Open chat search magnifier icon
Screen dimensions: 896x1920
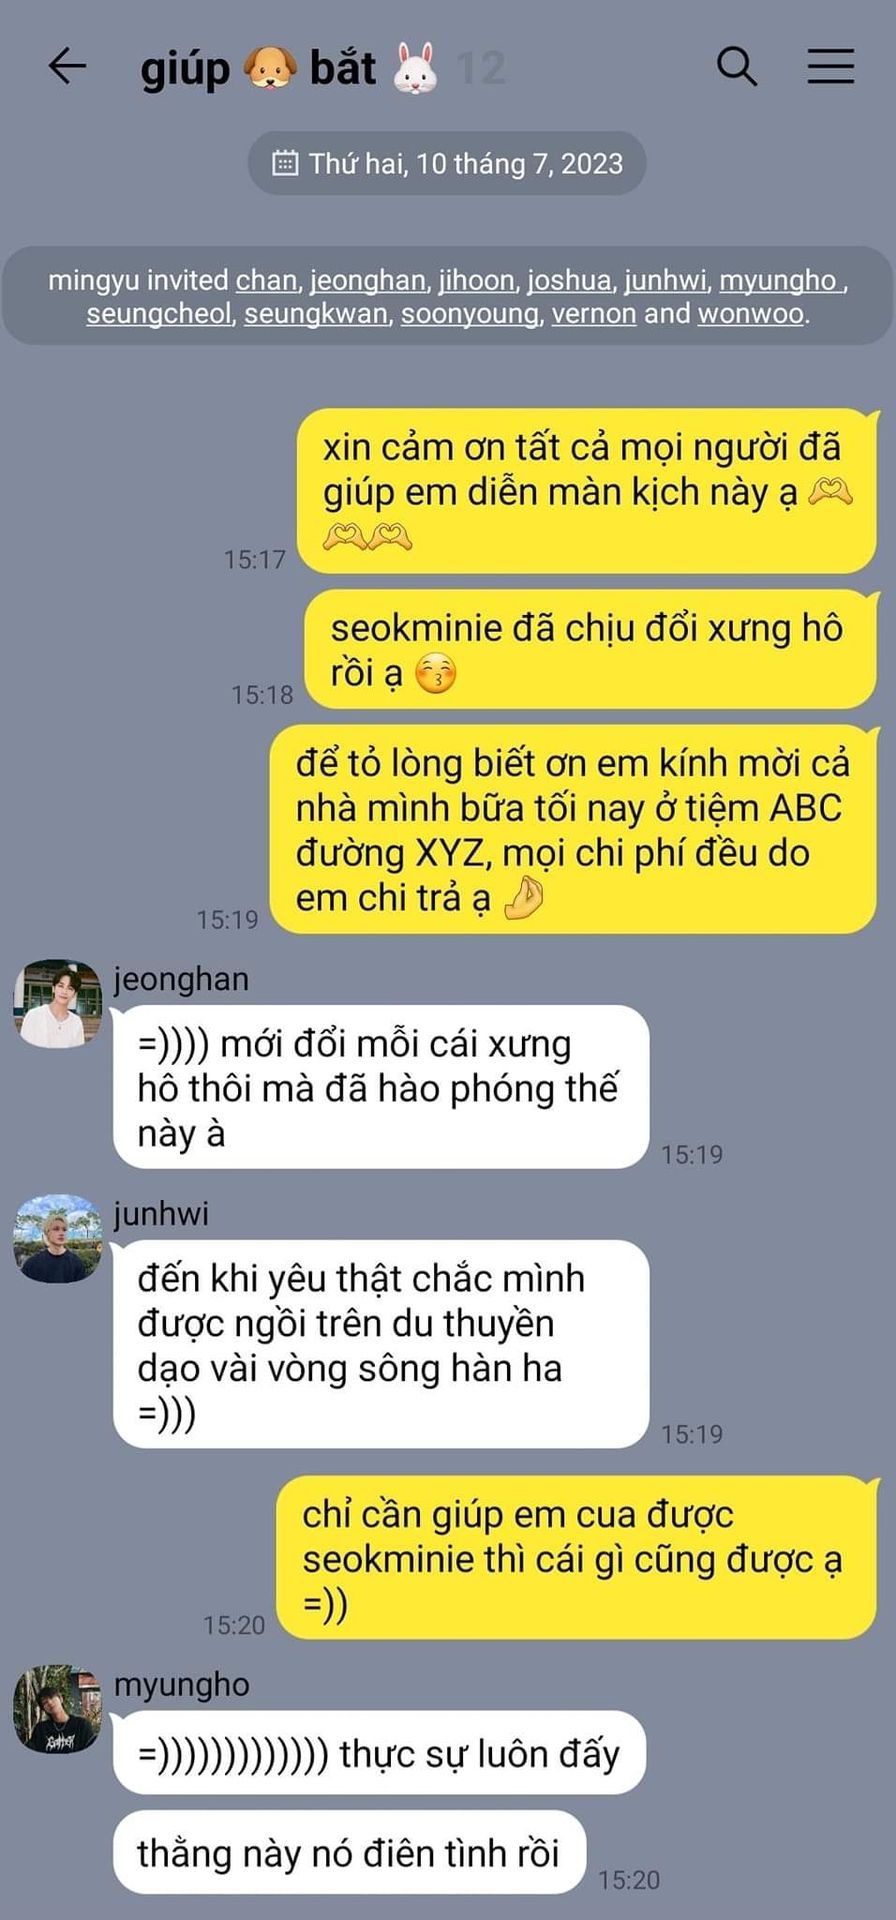click(737, 66)
